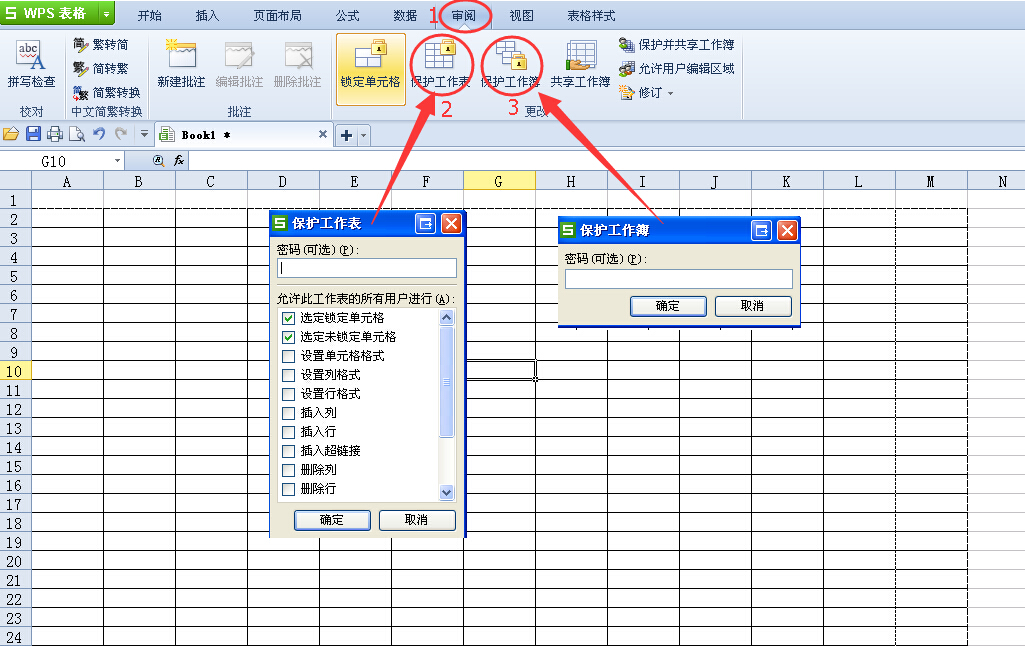The image size is (1025, 646).
Task: Open the dropdown beside new tab plus
Action: tap(363, 135)
